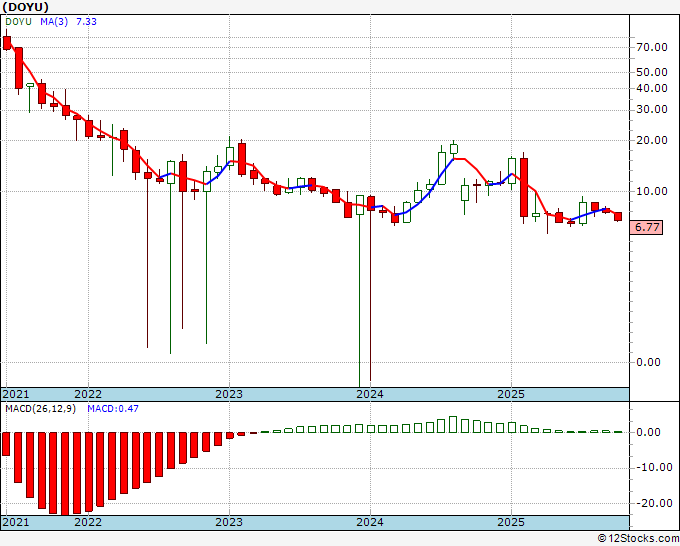Click 2025 on the price chart time axis
Viewport: 680px width, 546px height.
[x=511, y=394]
